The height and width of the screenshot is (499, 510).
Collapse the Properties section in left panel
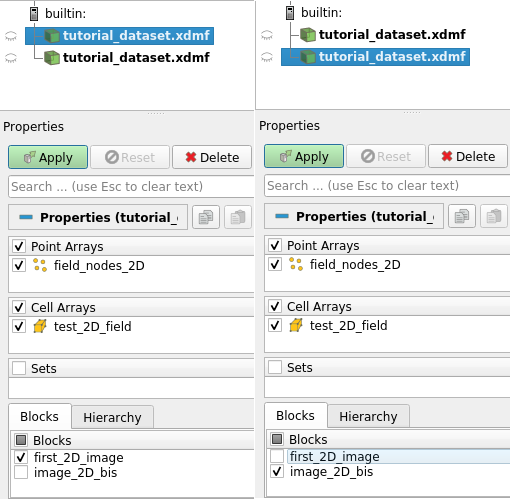pyautogui.click(x=26, y=217)
